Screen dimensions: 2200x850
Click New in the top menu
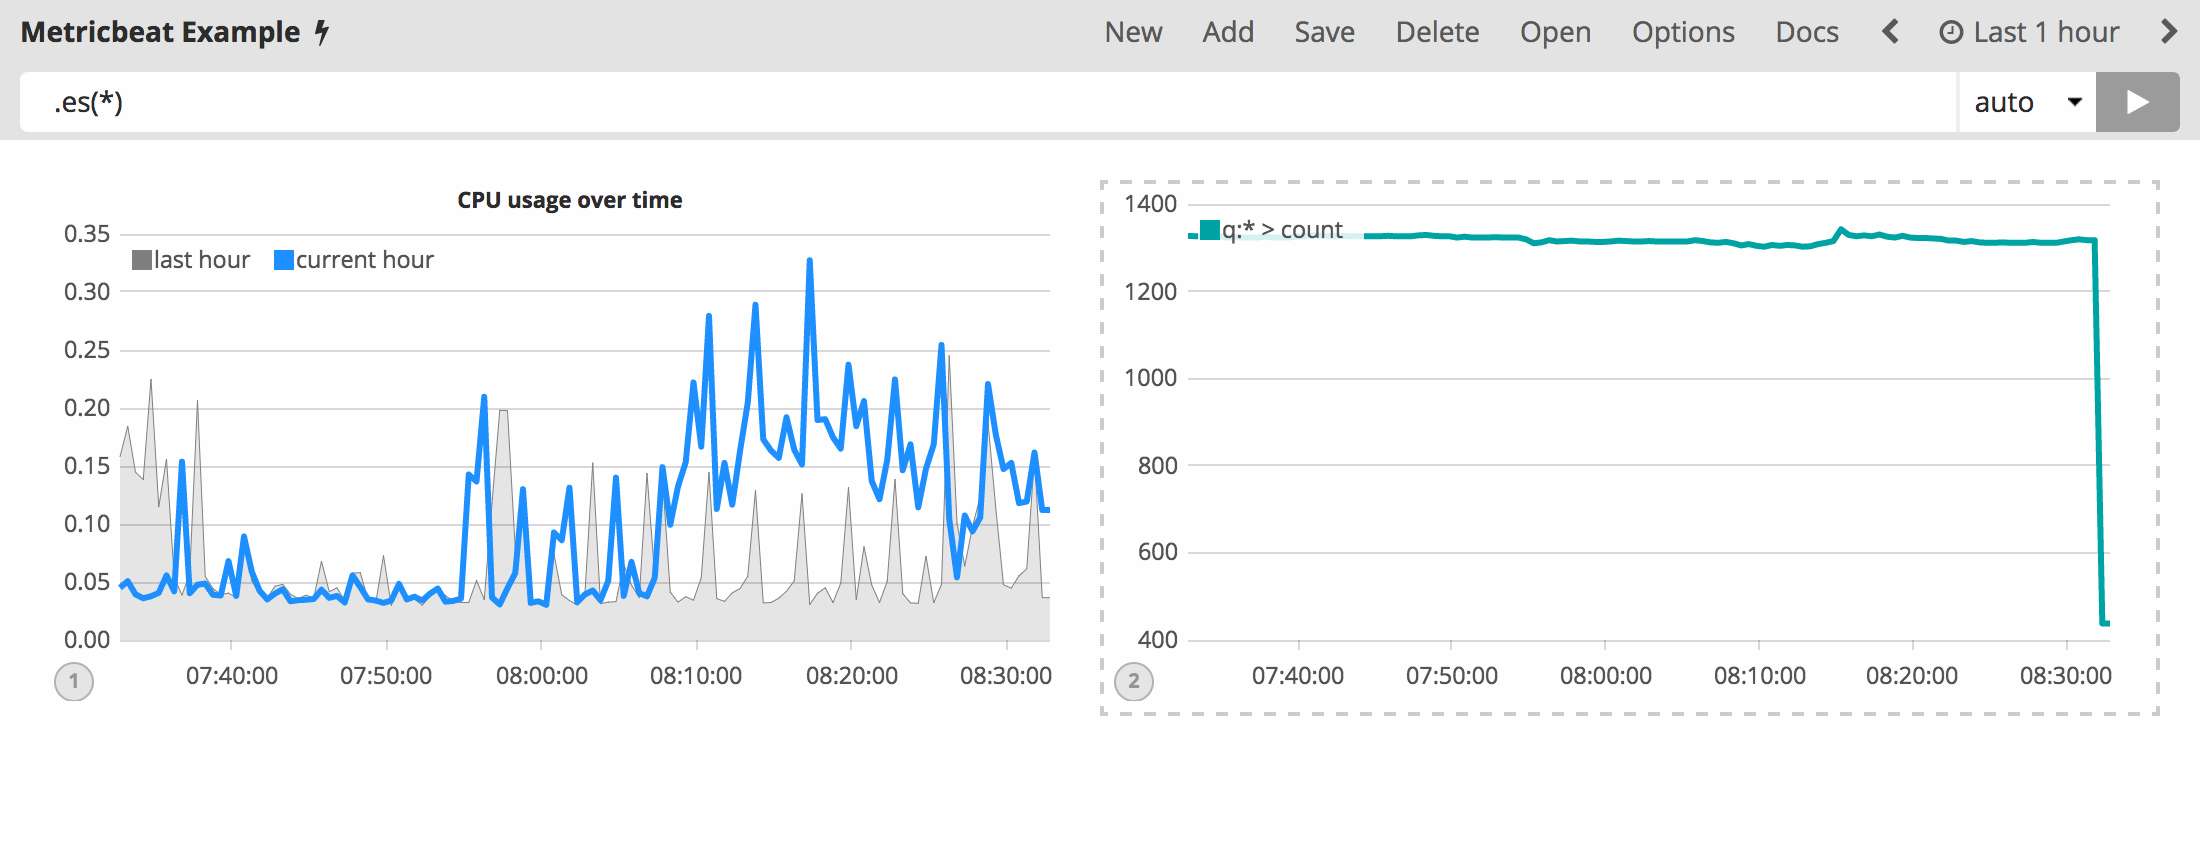click(x=1133, y=32)
